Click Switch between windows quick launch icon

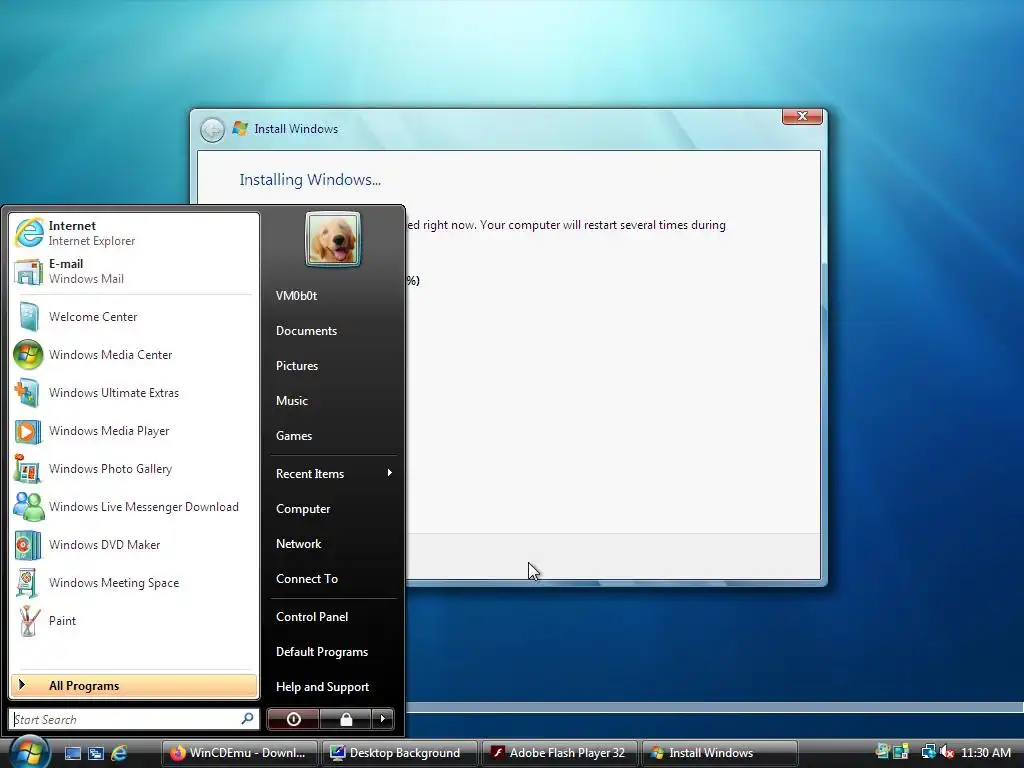96,753
